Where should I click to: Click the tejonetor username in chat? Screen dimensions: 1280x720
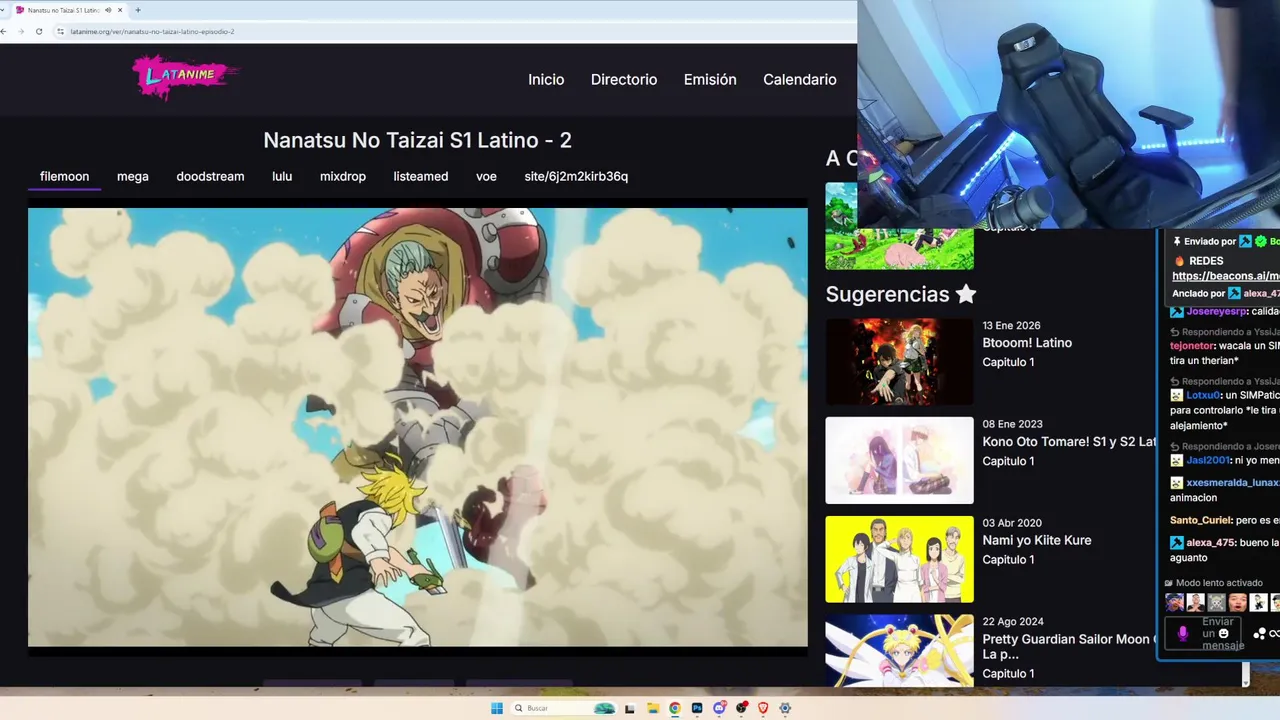point(1192,346)
